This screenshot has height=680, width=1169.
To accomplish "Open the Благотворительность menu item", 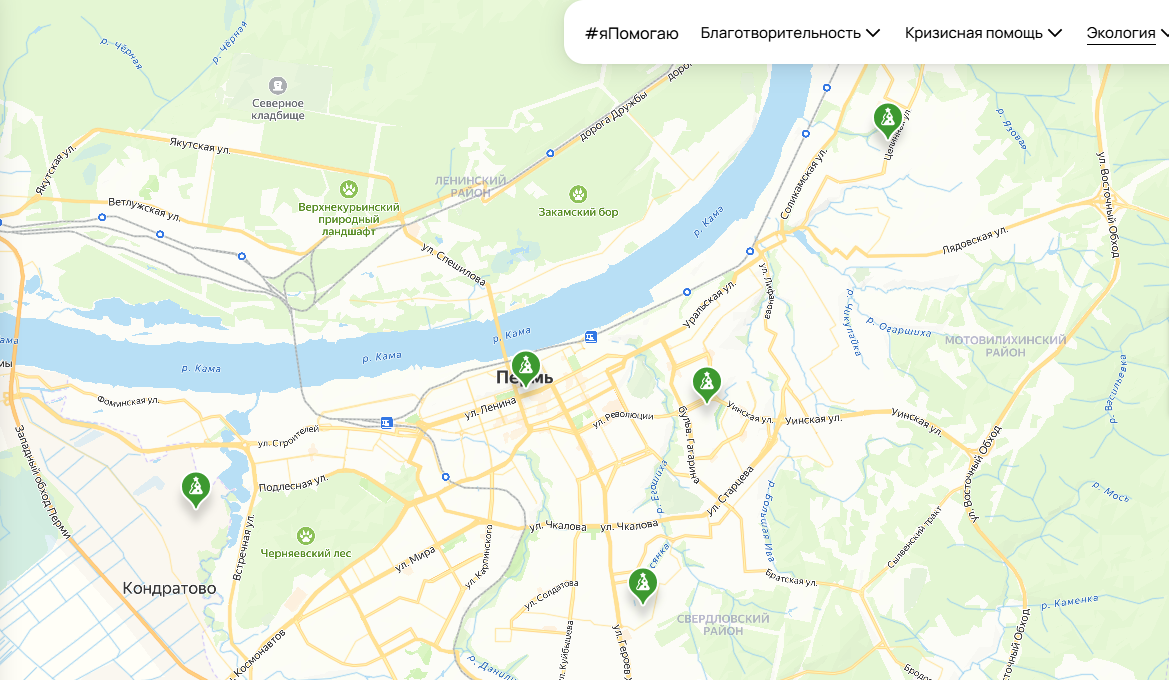I will coord(781,33).
